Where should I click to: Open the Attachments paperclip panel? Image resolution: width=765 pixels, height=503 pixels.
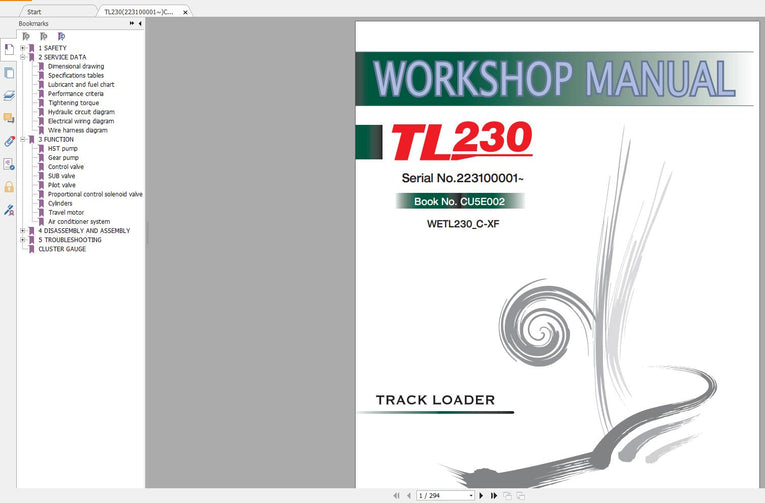[9, 141]
